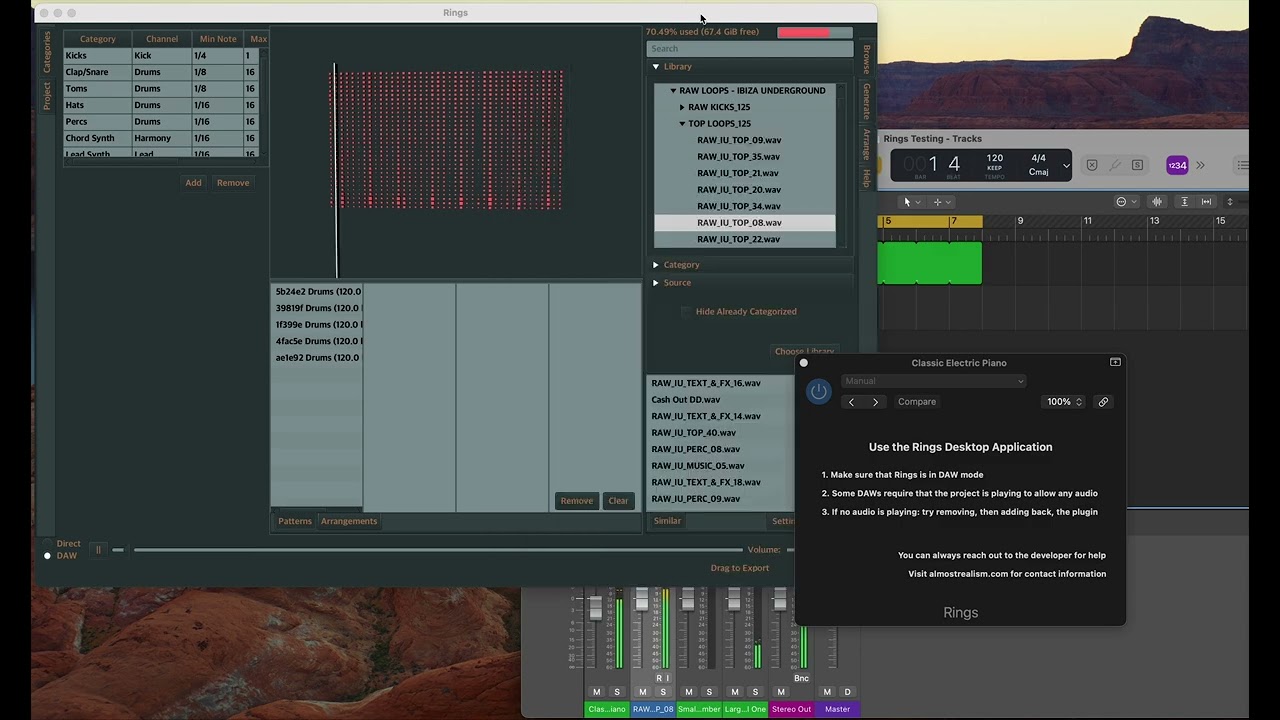Solo the RAW...P_08 mixer channel
The width and height of the screenshot is (1280, 720).
[x=663, y=692]
